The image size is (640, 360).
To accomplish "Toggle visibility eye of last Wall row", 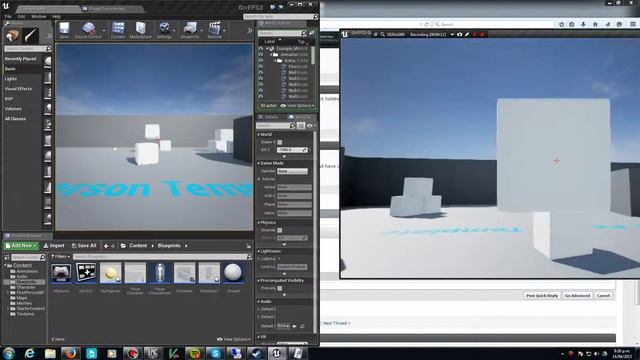I will [260, 97].
